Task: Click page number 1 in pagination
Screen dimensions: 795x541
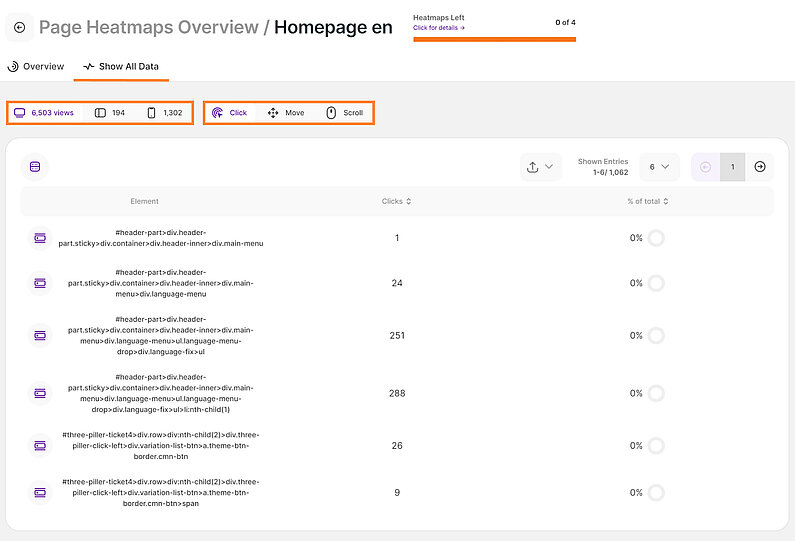Action: [x=733, y=167]
